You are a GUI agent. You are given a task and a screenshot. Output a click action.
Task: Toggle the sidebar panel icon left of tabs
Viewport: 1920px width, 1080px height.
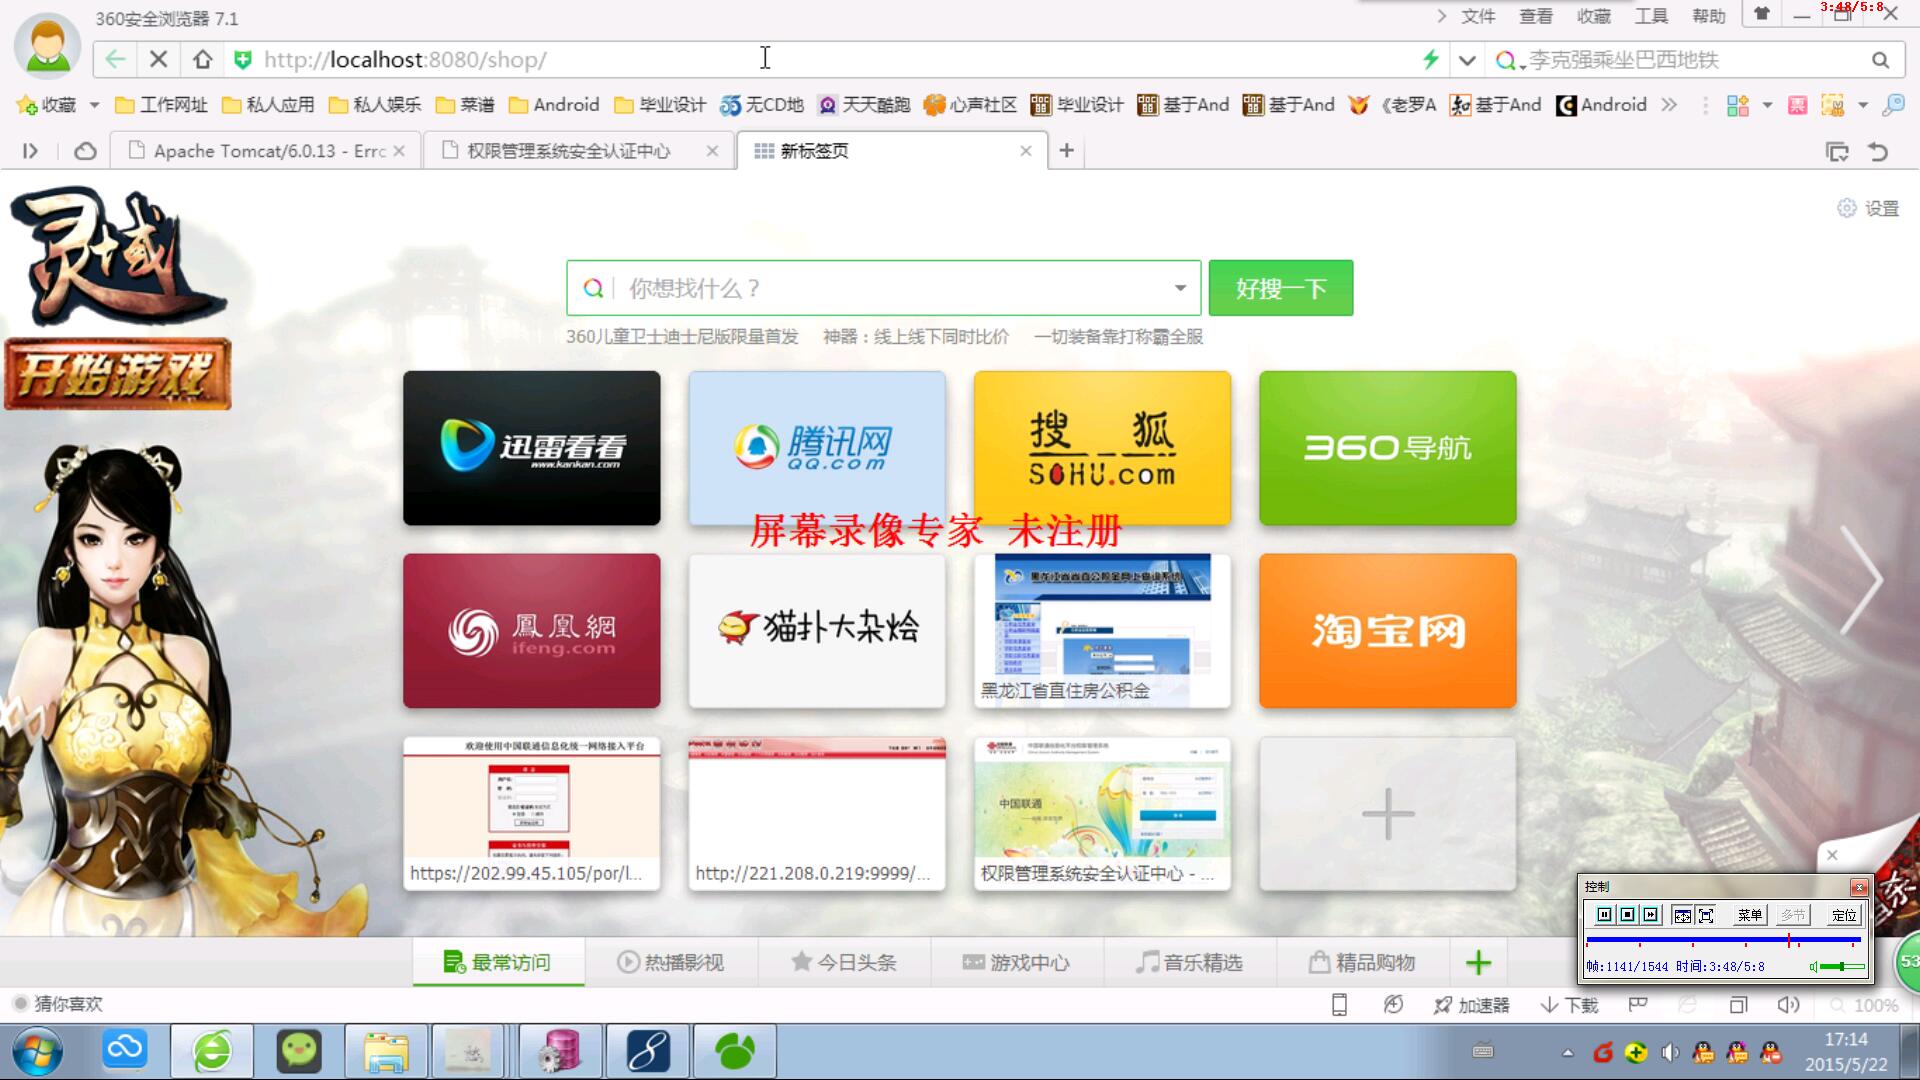pyautogui.click(x=30, y=151)
